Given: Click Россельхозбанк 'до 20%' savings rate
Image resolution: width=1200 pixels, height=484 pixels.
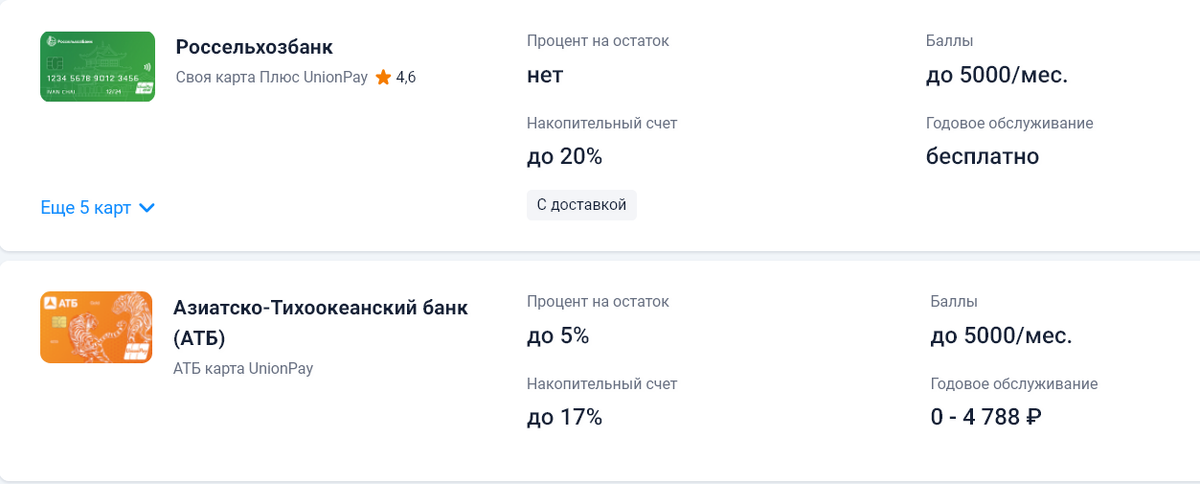Looking at the screenshot, I should 564,157.
